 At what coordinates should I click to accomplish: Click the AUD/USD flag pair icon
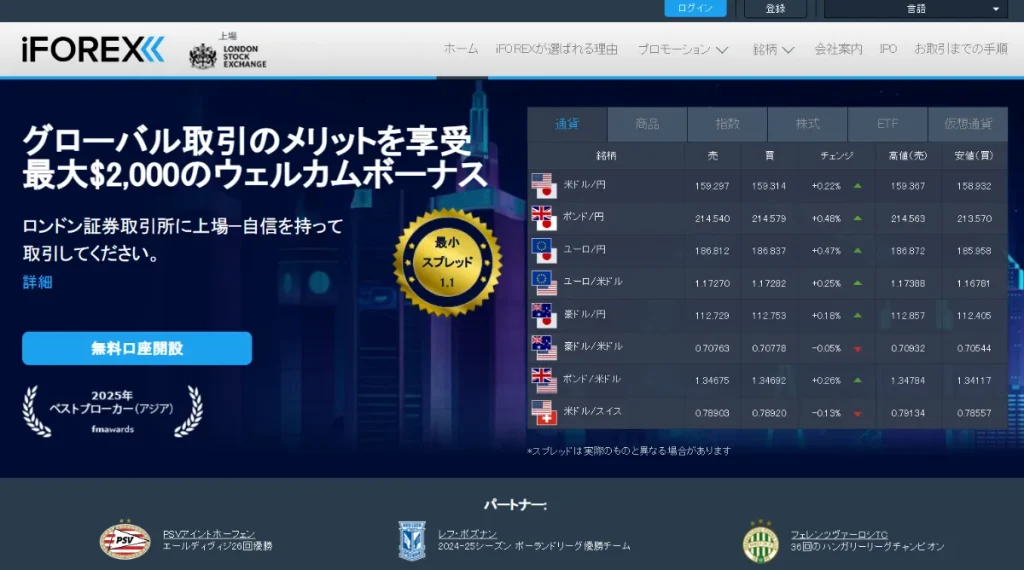pos(544,348)
